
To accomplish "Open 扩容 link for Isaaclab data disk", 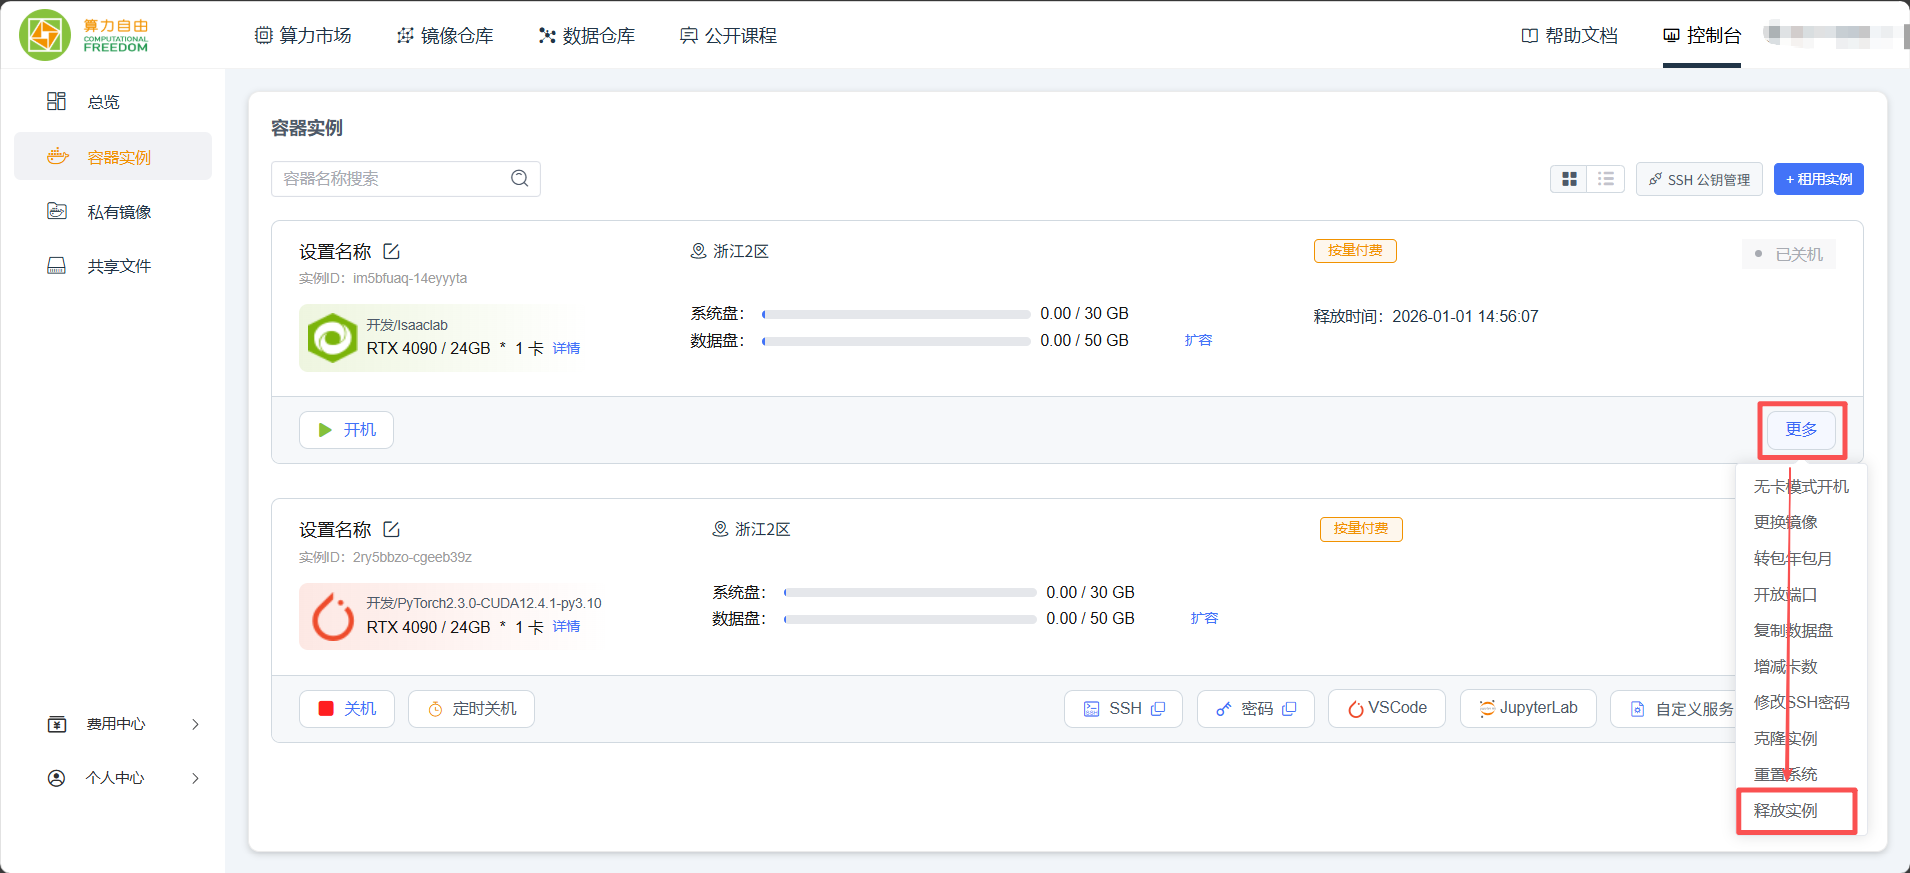I will [1198, 341].
